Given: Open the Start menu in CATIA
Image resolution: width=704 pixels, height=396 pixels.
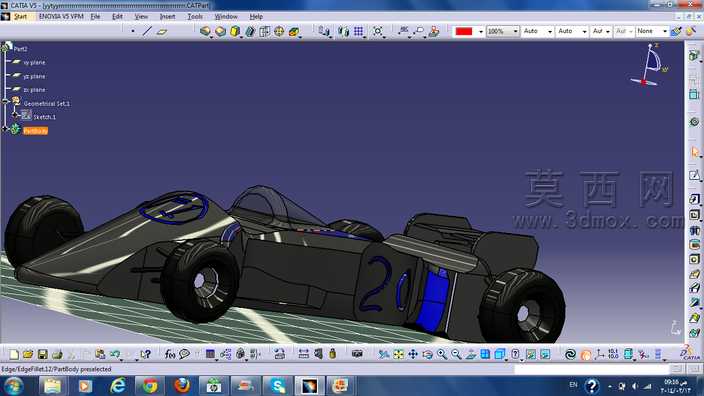Looking at the screenshot, I should 20,17.
